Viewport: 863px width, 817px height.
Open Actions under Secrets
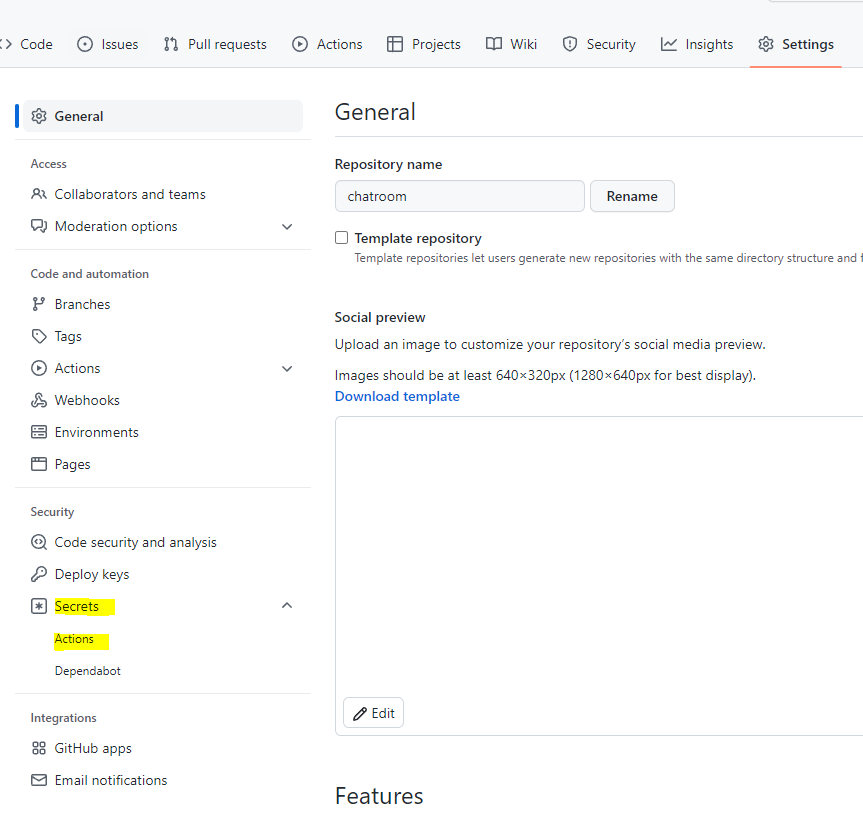click(74, 639)
